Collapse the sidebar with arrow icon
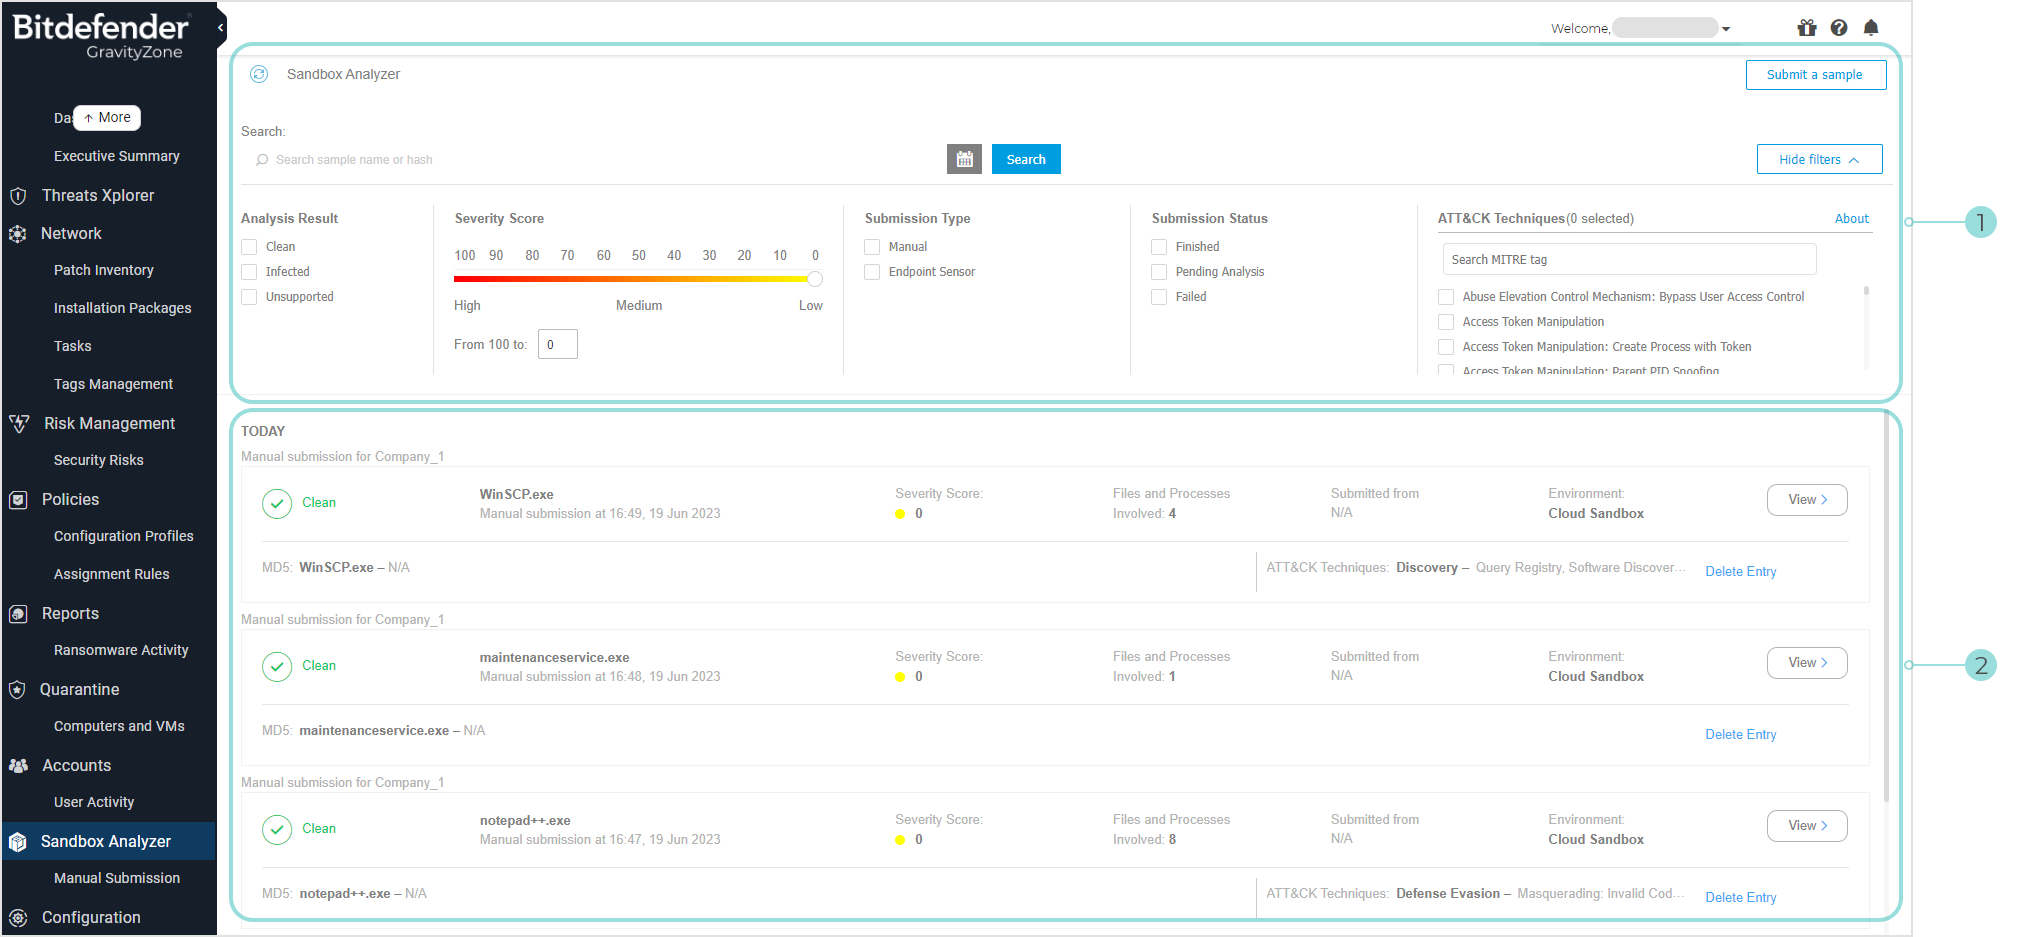This screenshot has height=937, width=2026. pos(220,28)
